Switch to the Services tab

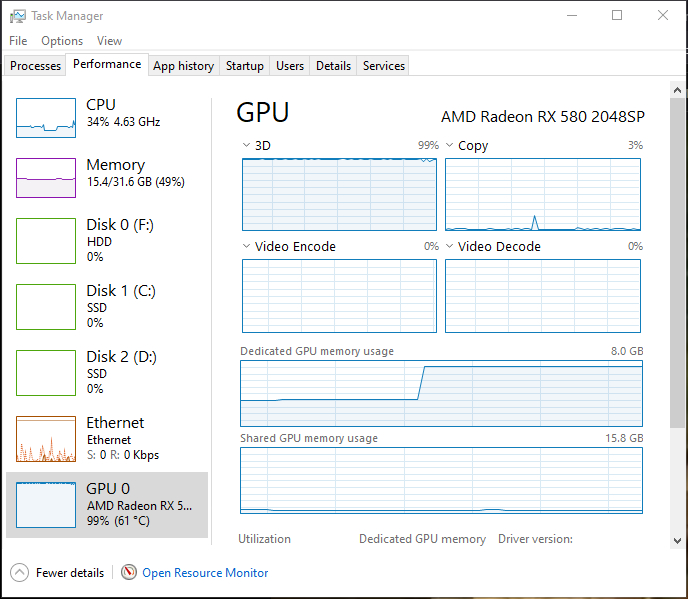click(x=383, y=66)
